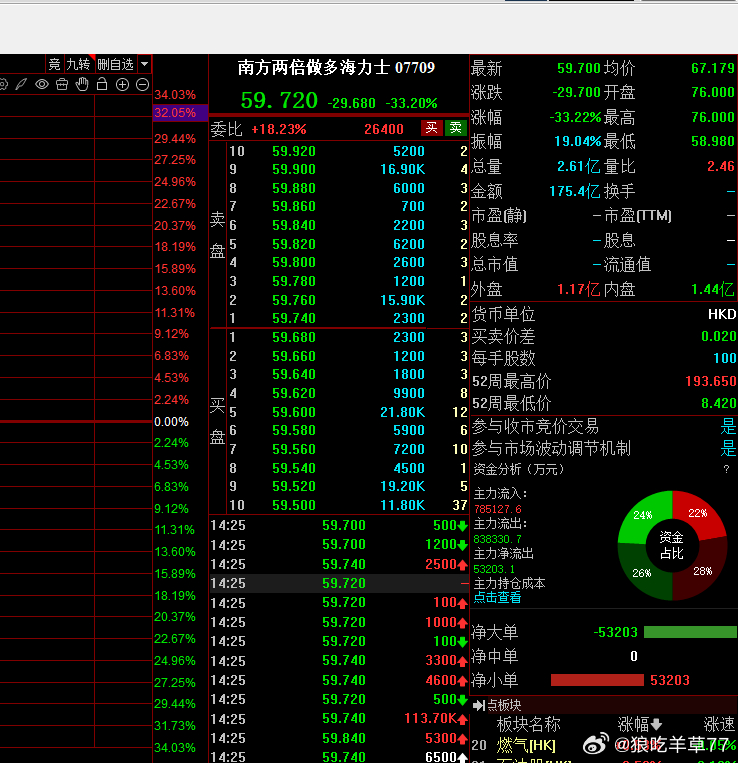Image resolution: width=738 pixels, height=763 pixels.
Task: Select the stock title 南方两倍做多海力士 07709
Action: [x=336, y=68]
